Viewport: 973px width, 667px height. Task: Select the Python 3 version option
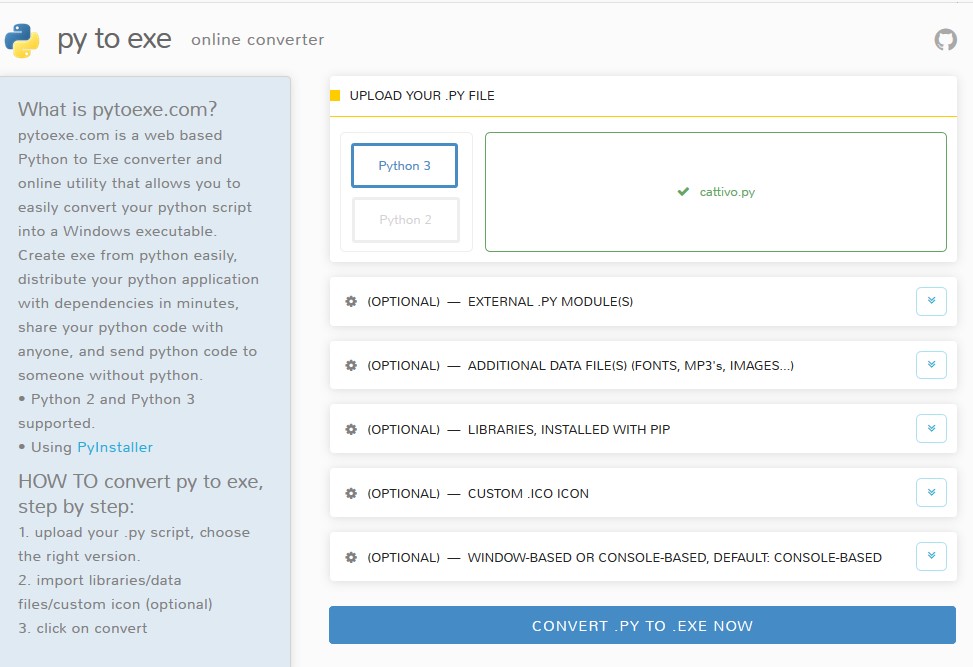[404, 166]
